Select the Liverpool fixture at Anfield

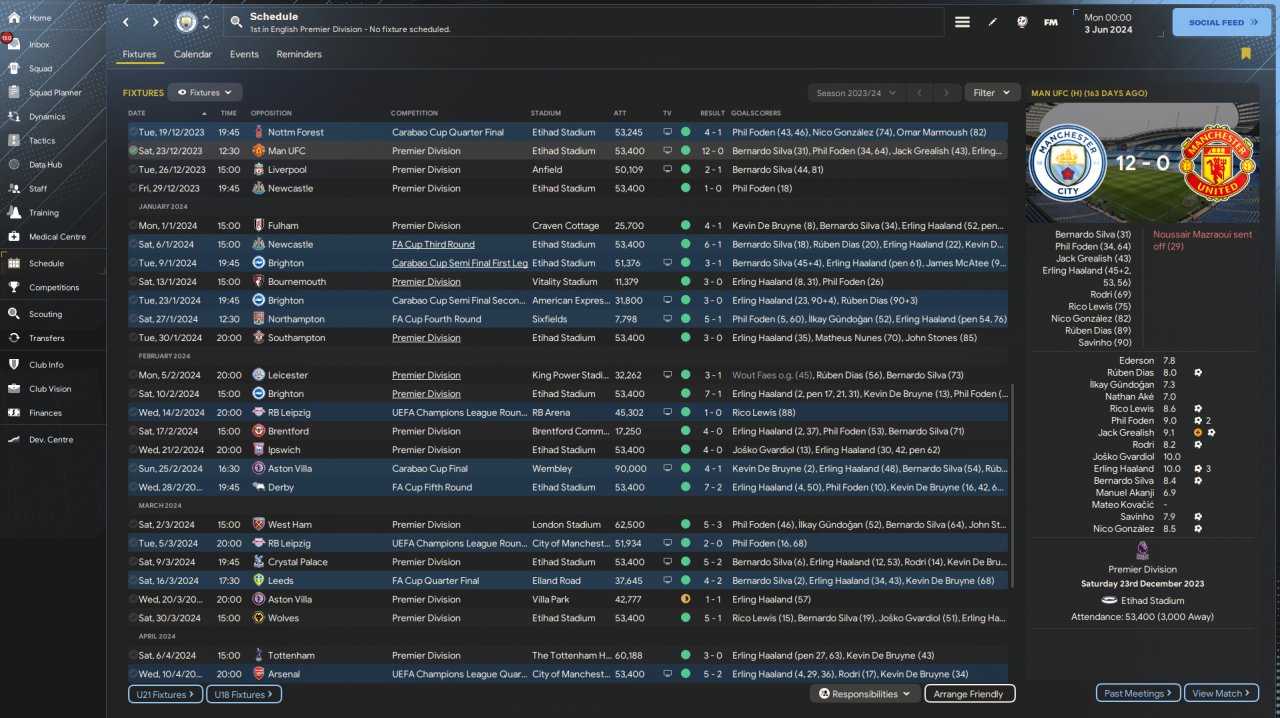pos(568,169)
